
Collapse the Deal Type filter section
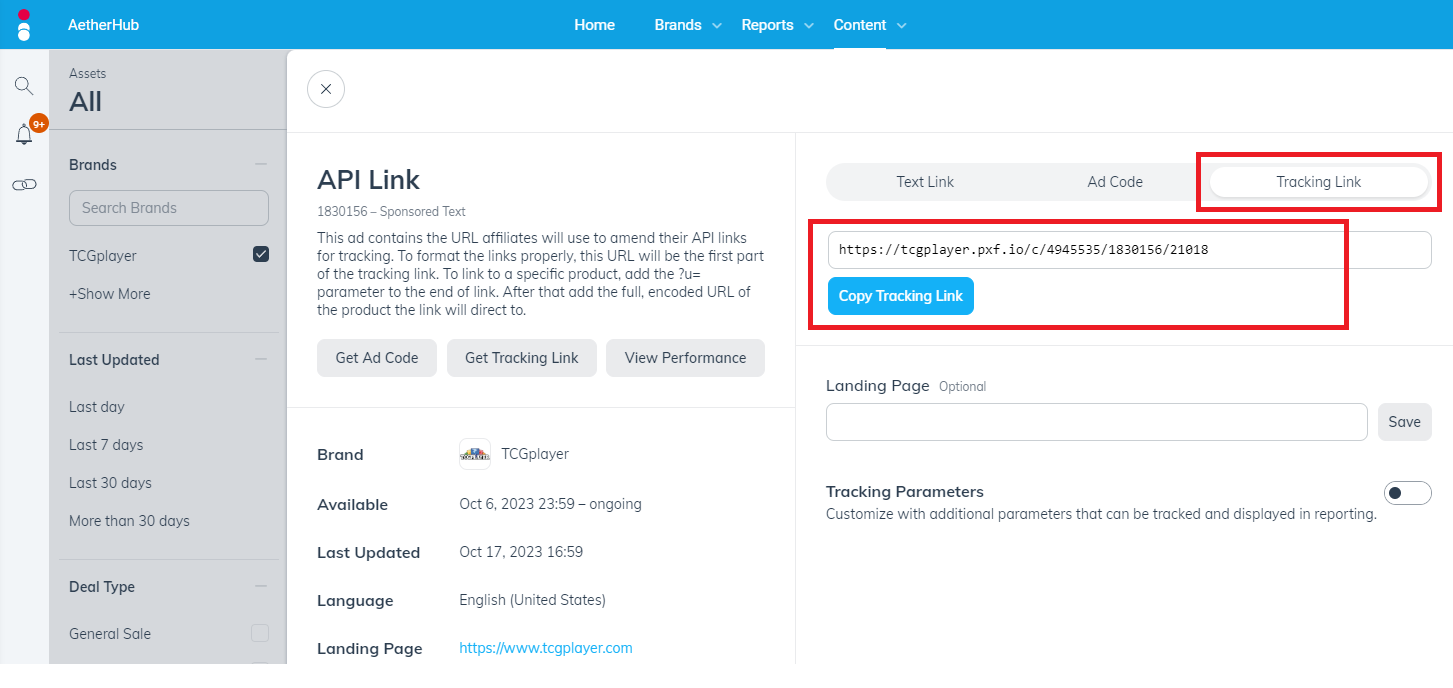pos(261,586)
